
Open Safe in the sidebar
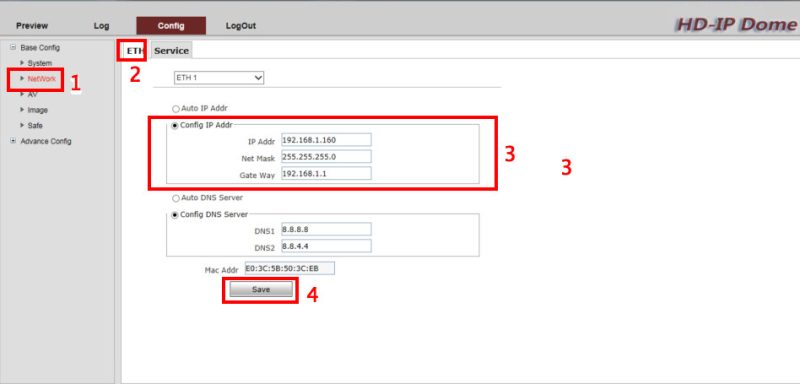tap(35, 125)
